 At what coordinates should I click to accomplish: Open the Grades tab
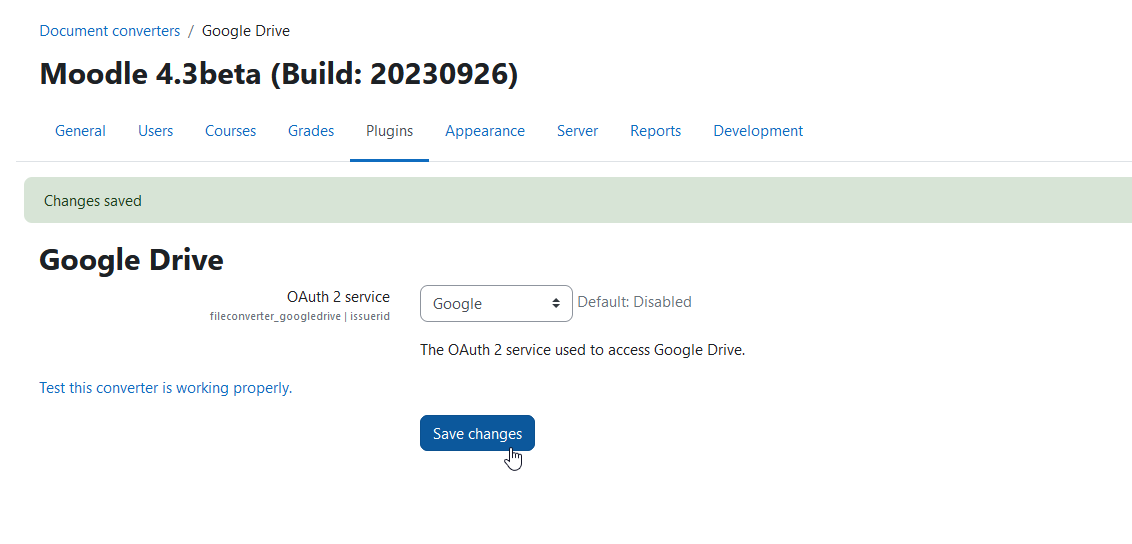[x=311, y=131]
